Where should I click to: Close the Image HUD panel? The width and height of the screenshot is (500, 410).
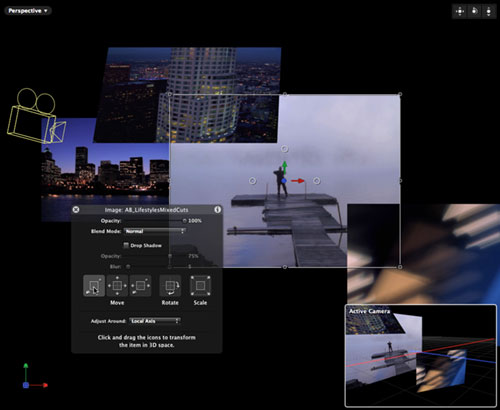click(76, 209)
